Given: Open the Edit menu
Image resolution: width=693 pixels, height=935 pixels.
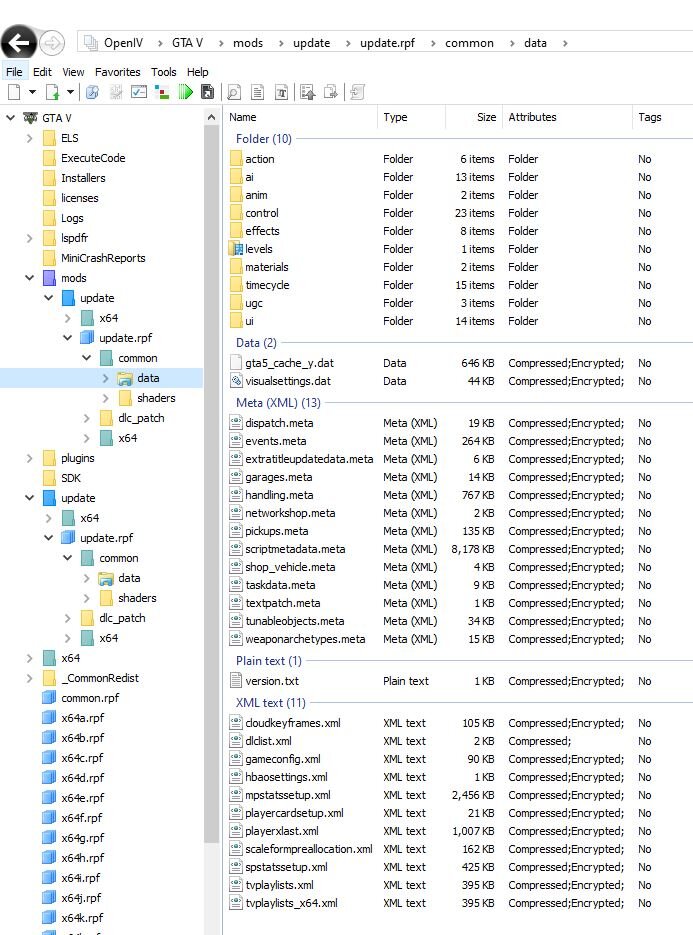Looking at the screenshot, I should (42, 72).
